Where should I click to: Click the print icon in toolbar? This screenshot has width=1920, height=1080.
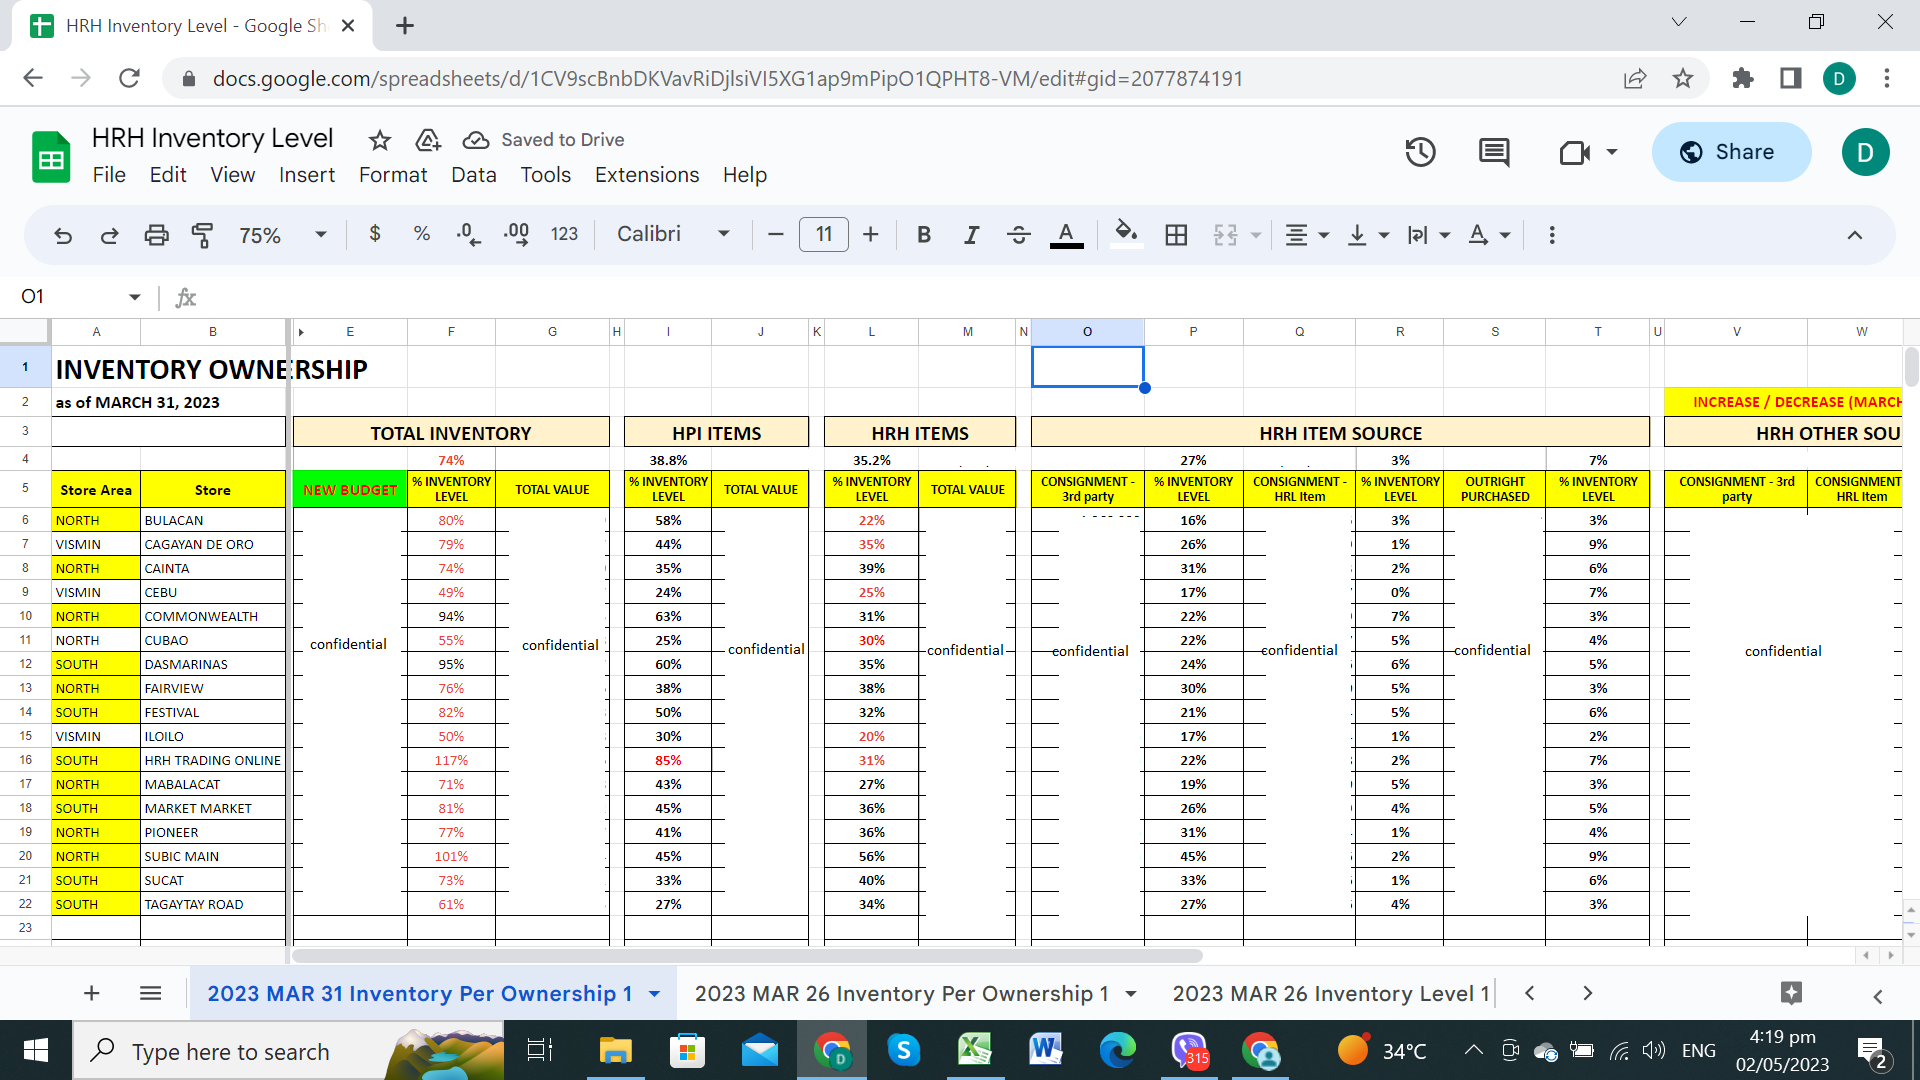[156, 235]
